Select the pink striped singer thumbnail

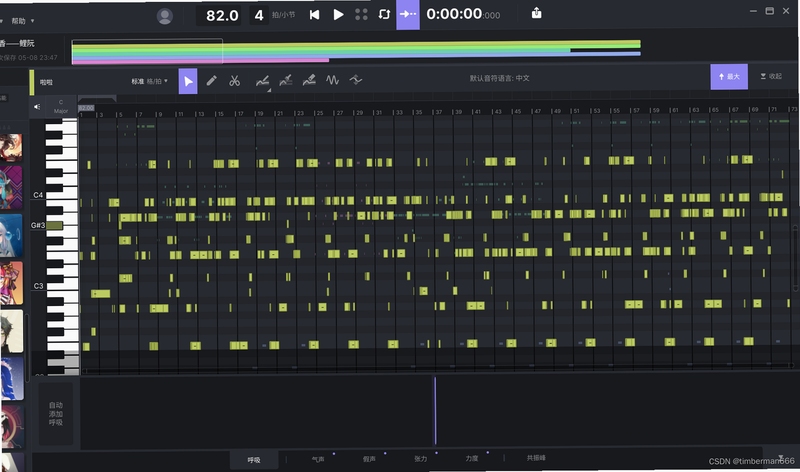click(x=11, y=283)
